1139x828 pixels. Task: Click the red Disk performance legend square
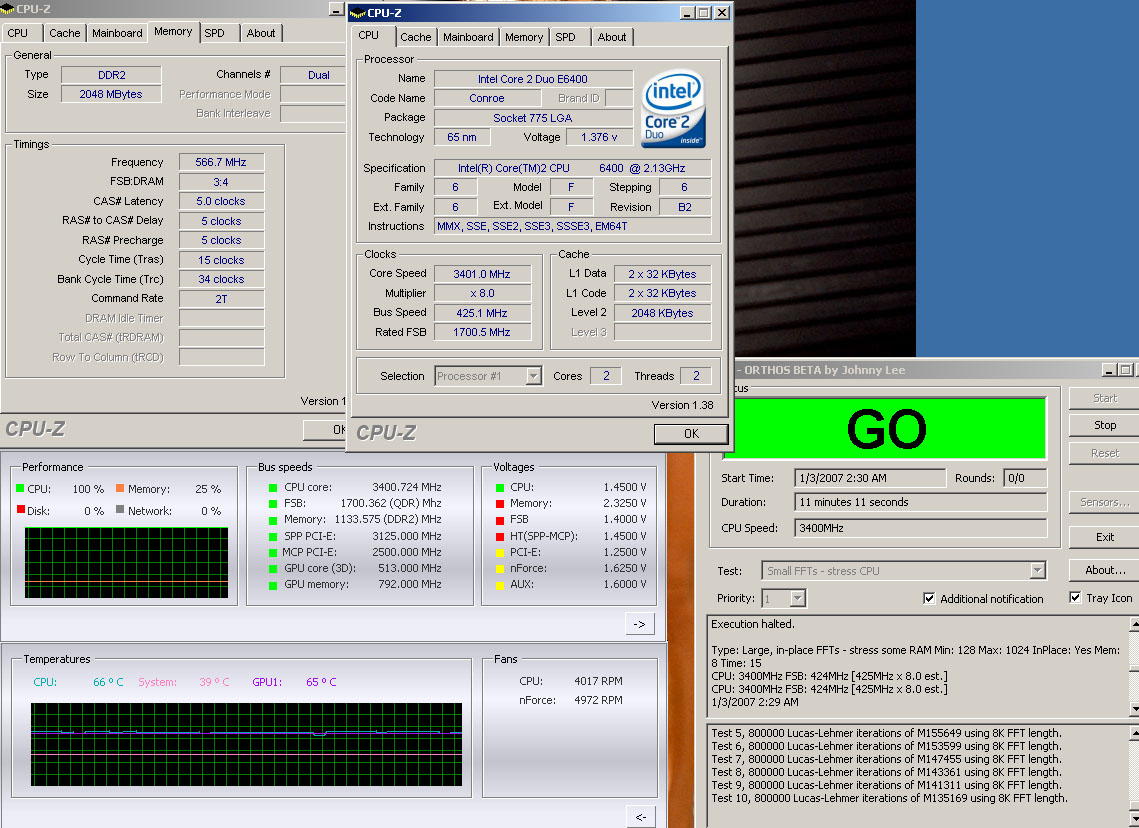click(20, 510)
